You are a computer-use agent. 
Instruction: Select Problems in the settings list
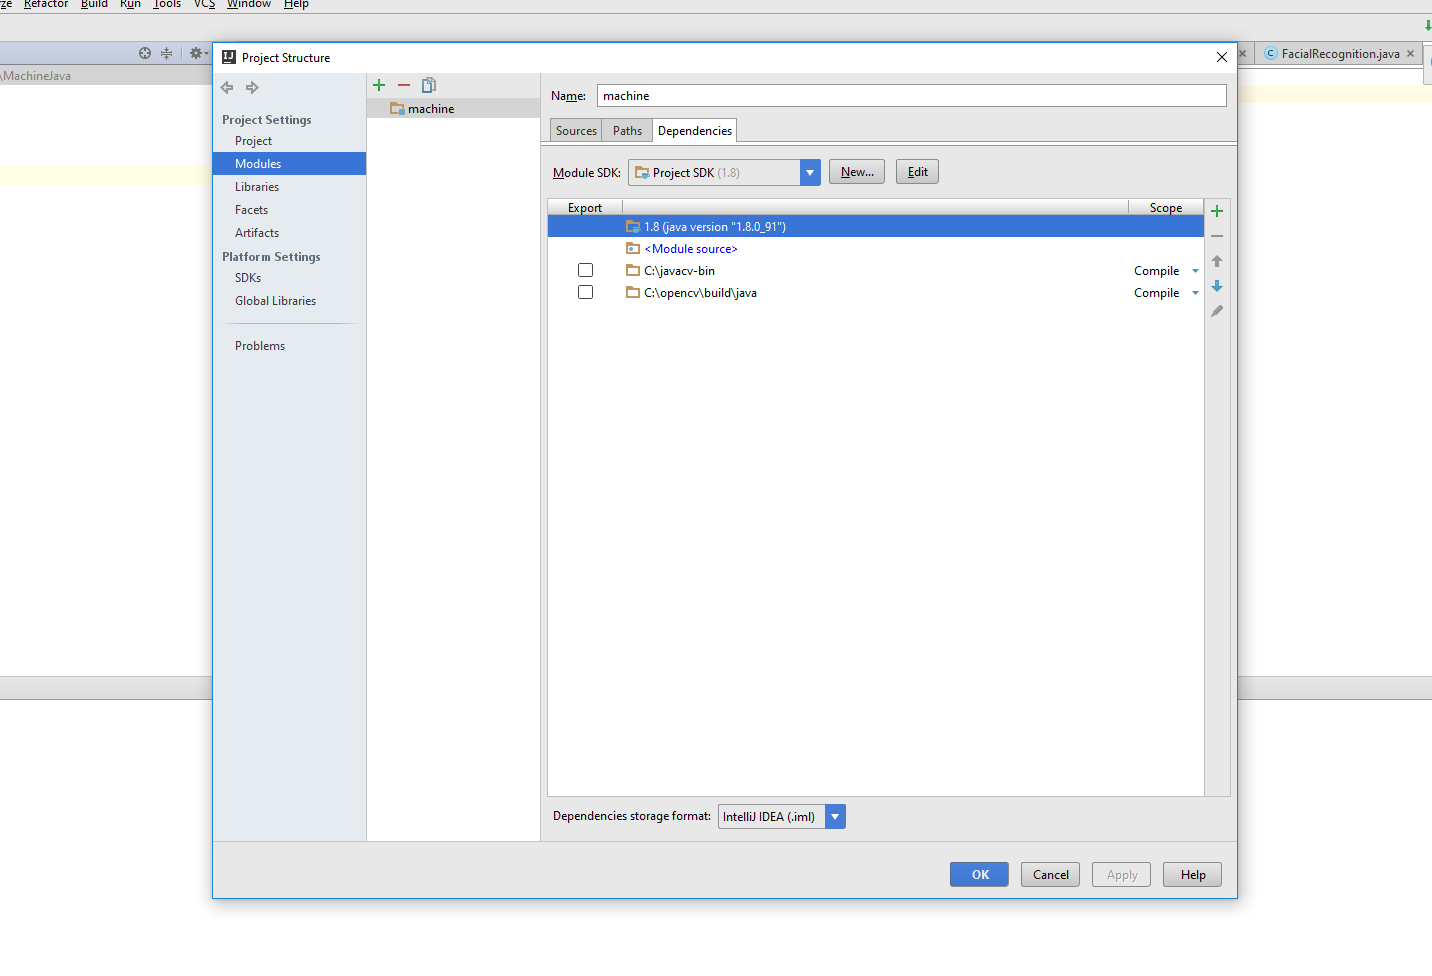[260, 346]
